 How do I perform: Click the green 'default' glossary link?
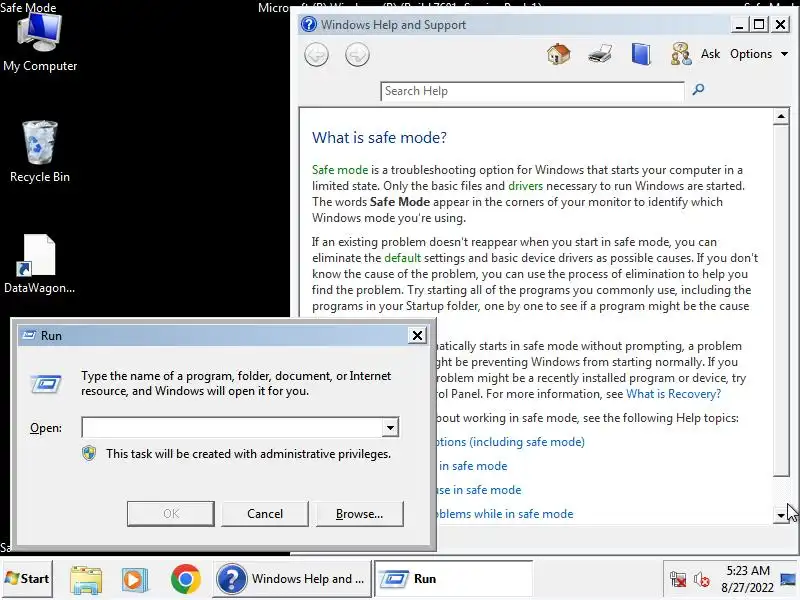tap(403, 258)
